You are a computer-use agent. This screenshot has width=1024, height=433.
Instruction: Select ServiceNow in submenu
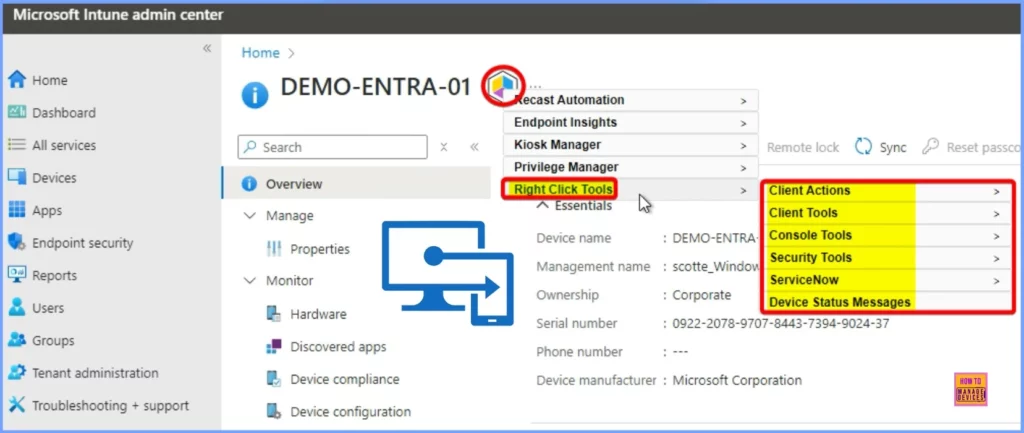click(885, 280)
